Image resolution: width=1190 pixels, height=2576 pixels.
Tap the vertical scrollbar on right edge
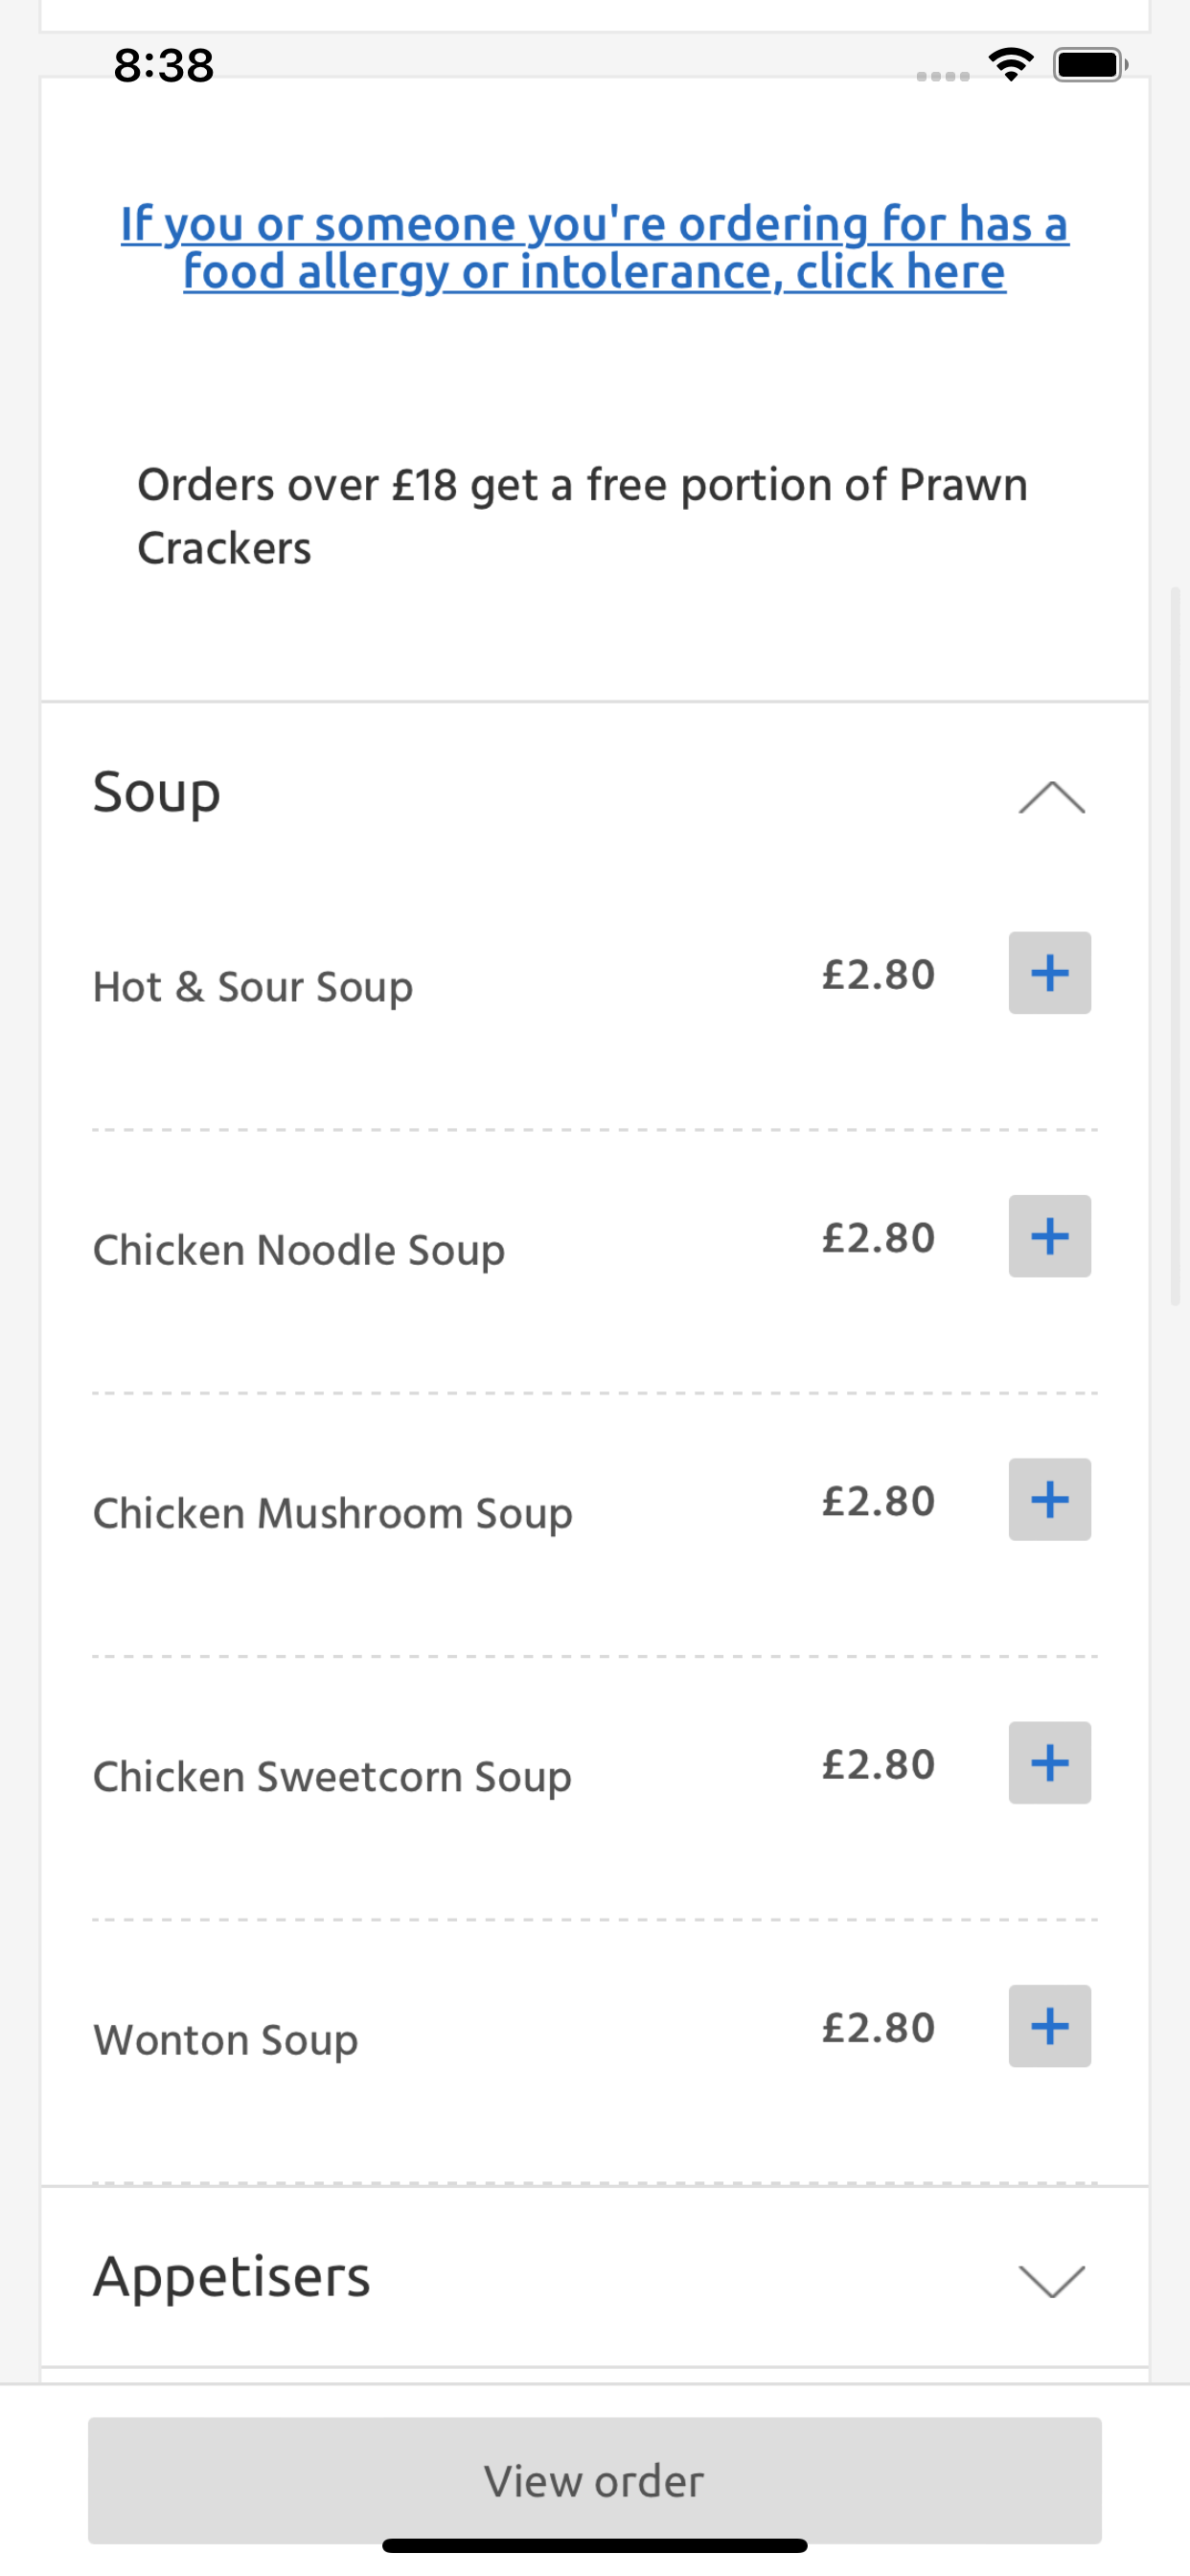[1176, 946]
